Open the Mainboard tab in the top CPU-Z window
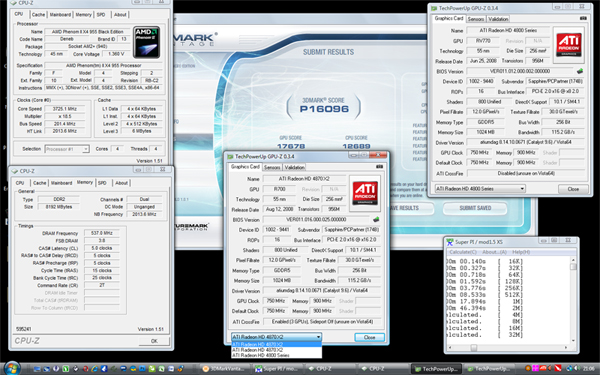The image size is (600, 375). 60,15
